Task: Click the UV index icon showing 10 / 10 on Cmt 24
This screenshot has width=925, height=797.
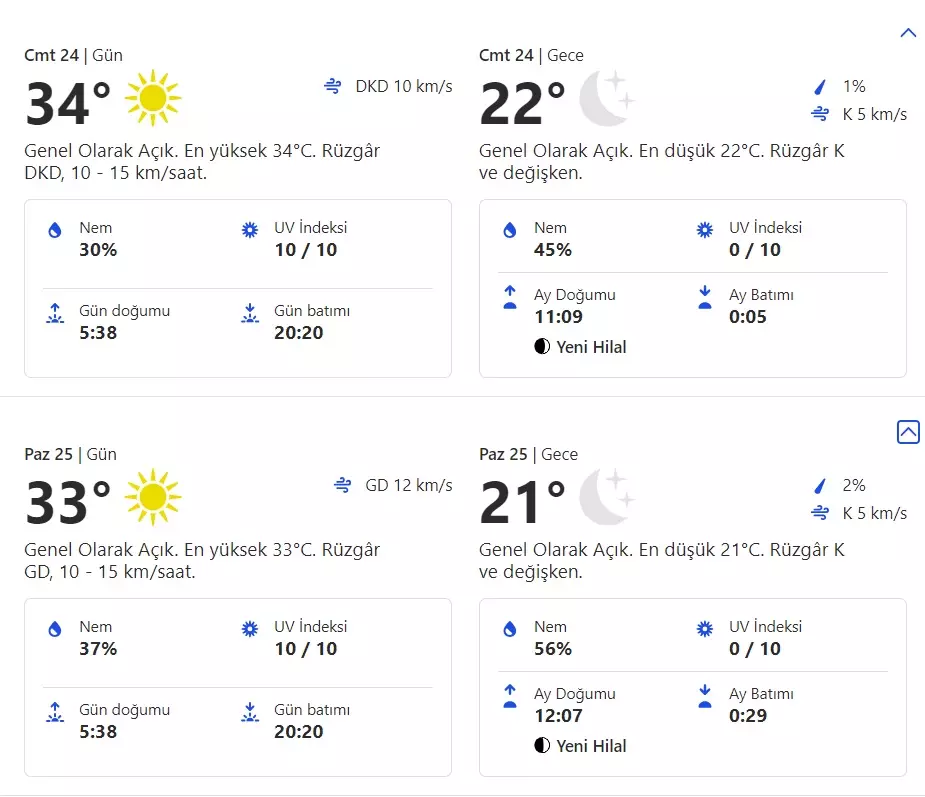Action: click(x=250, y=230)
